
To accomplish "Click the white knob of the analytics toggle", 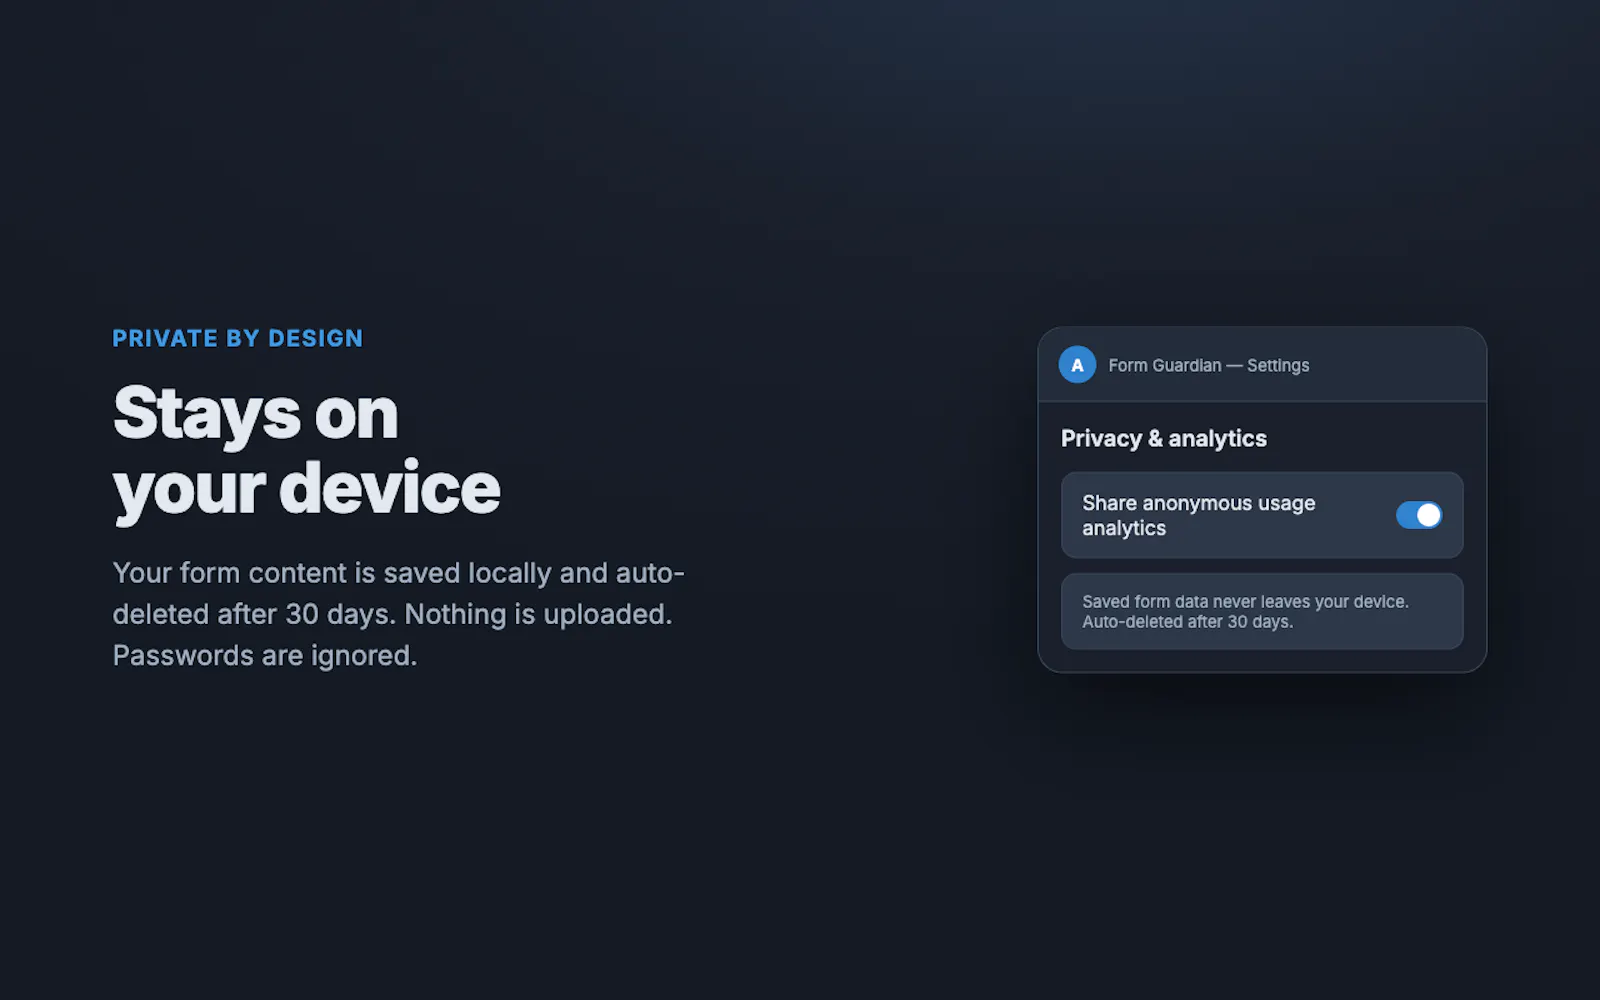I will pos(1429,515).
